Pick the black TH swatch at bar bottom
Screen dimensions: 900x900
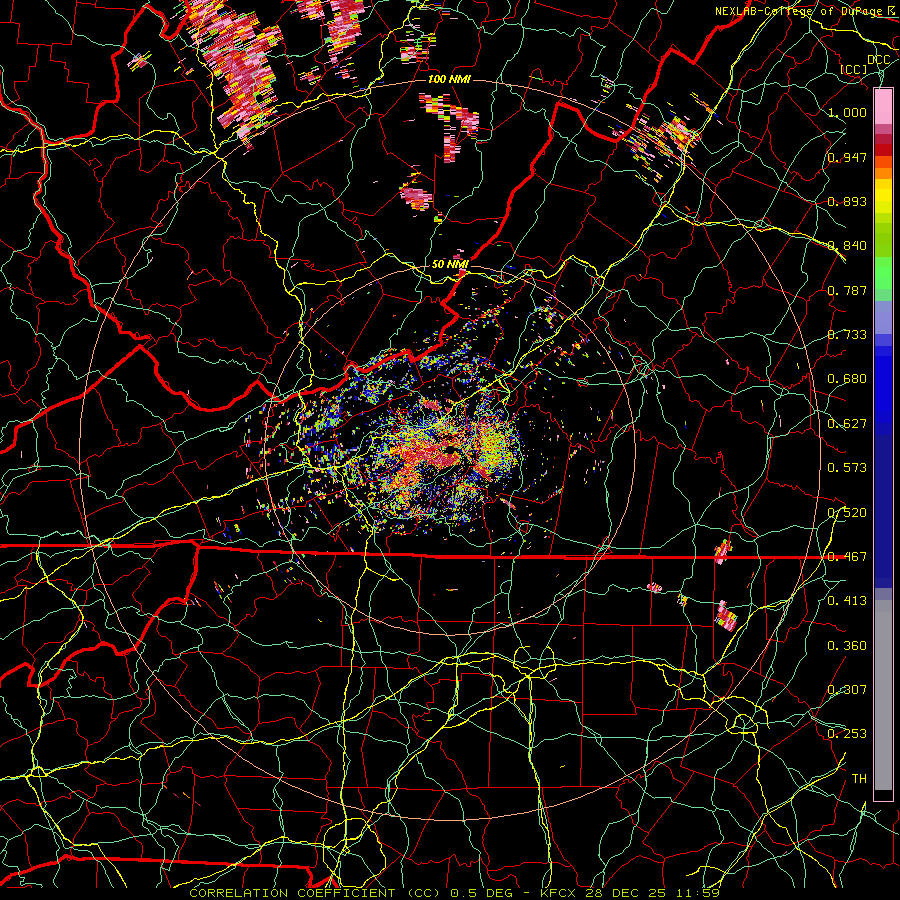[883, 796]
